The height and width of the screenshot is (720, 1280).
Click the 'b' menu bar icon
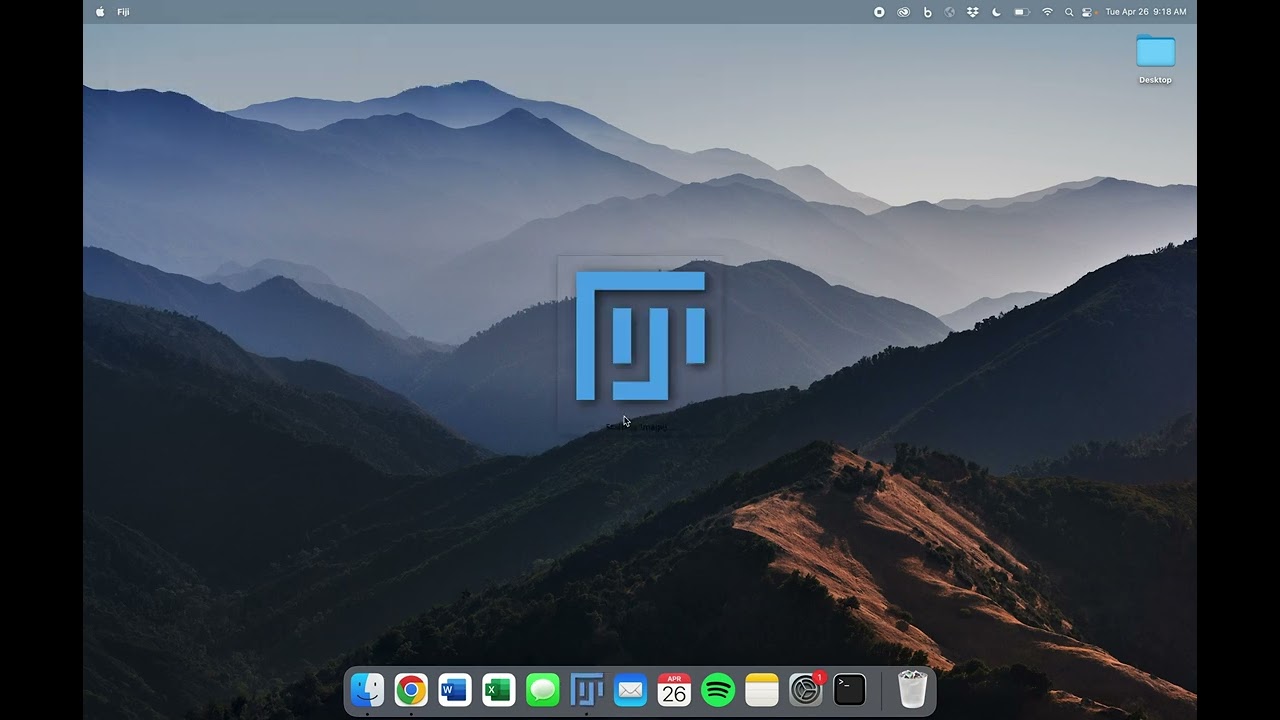(x=927, y=12)
